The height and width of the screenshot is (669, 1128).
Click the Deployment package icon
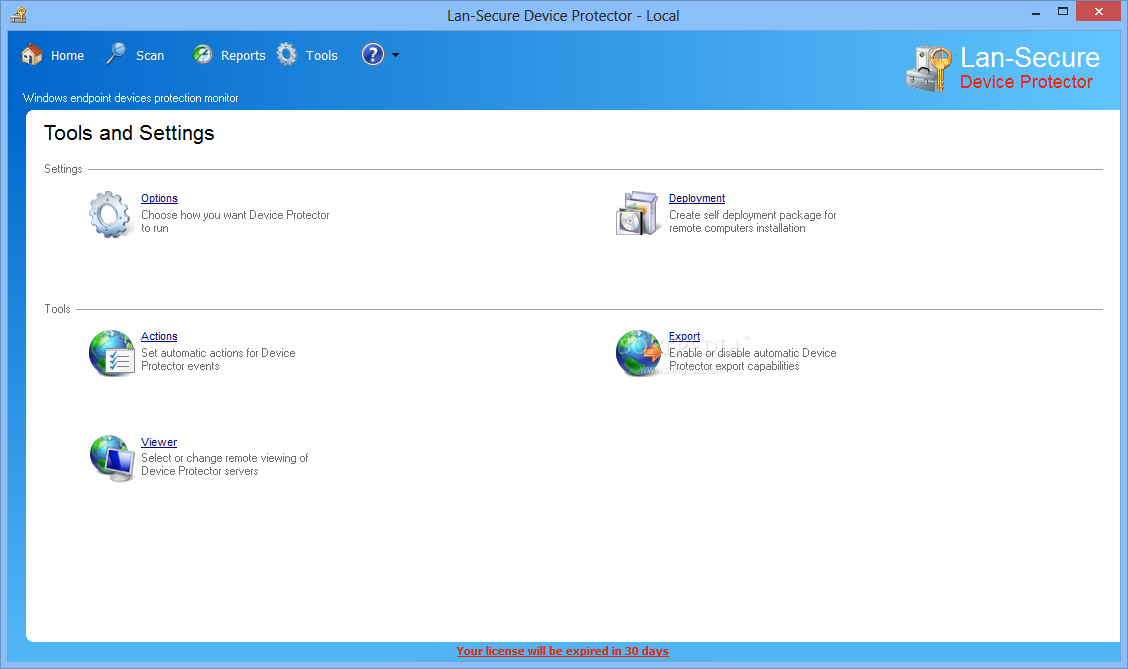(x=637, y=214)
